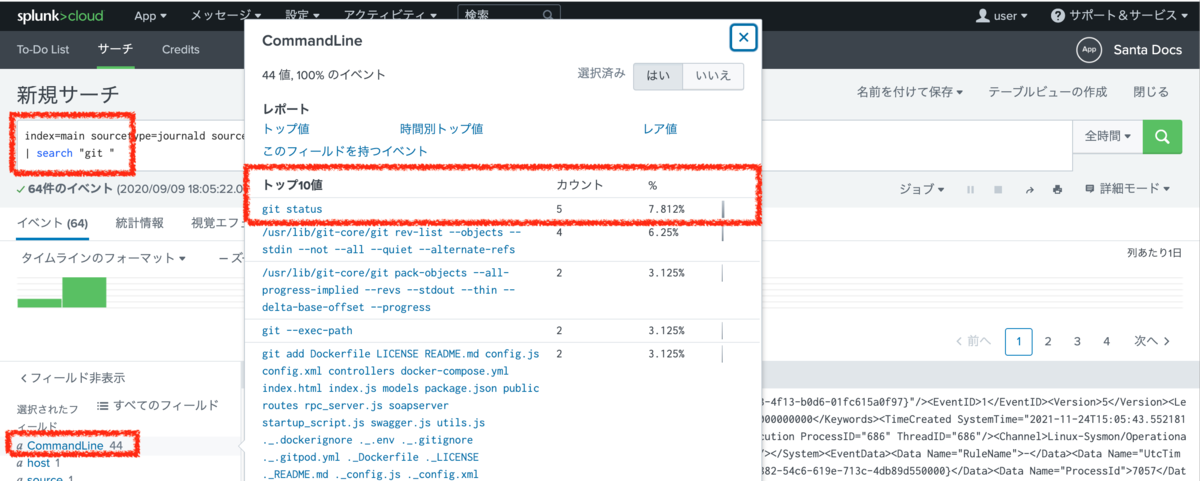Click the splunk>cloud logo
The image size is (1200, 481).
click(x=61, y=16)
